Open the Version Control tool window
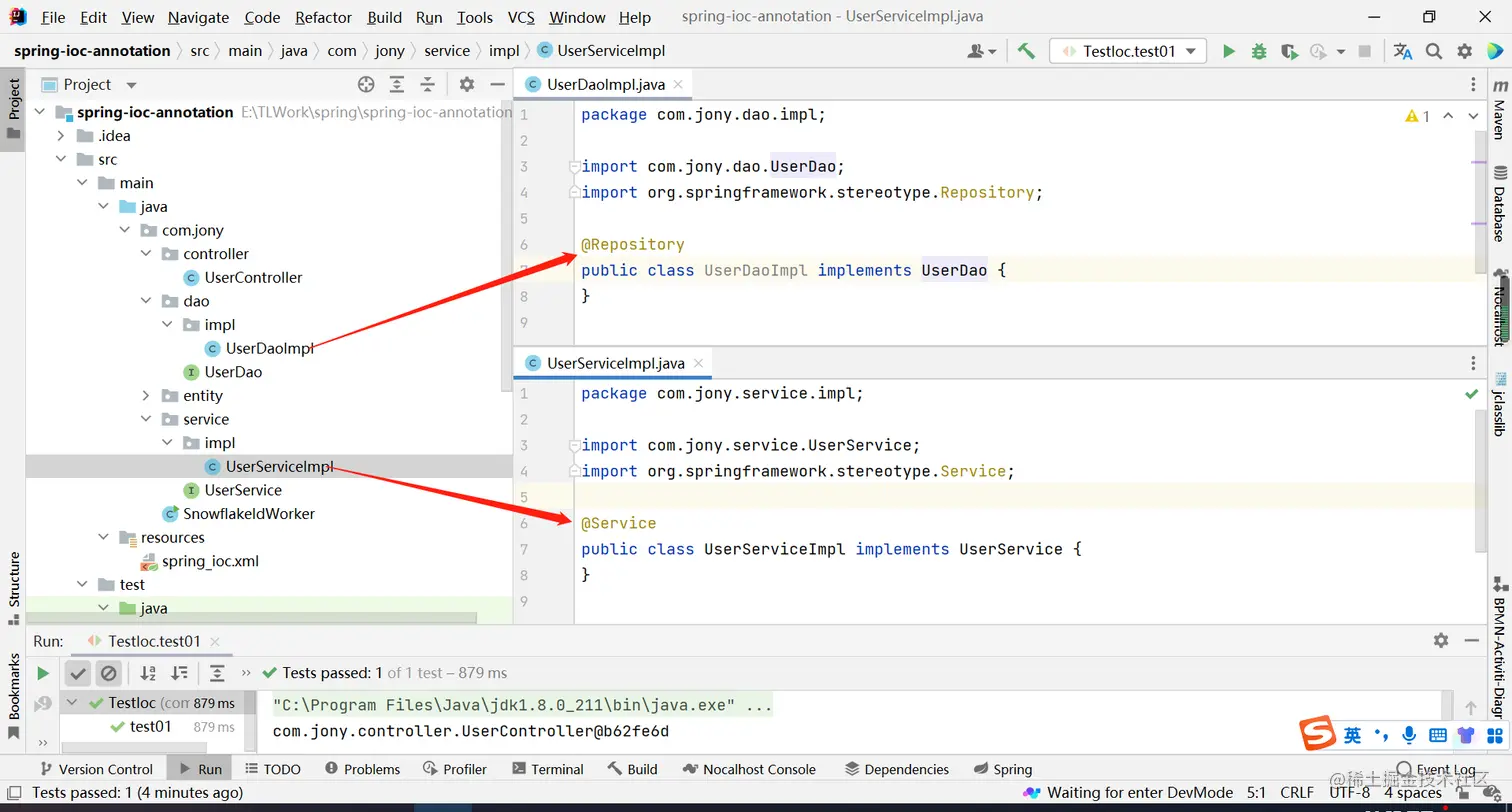 click(96, 769)
